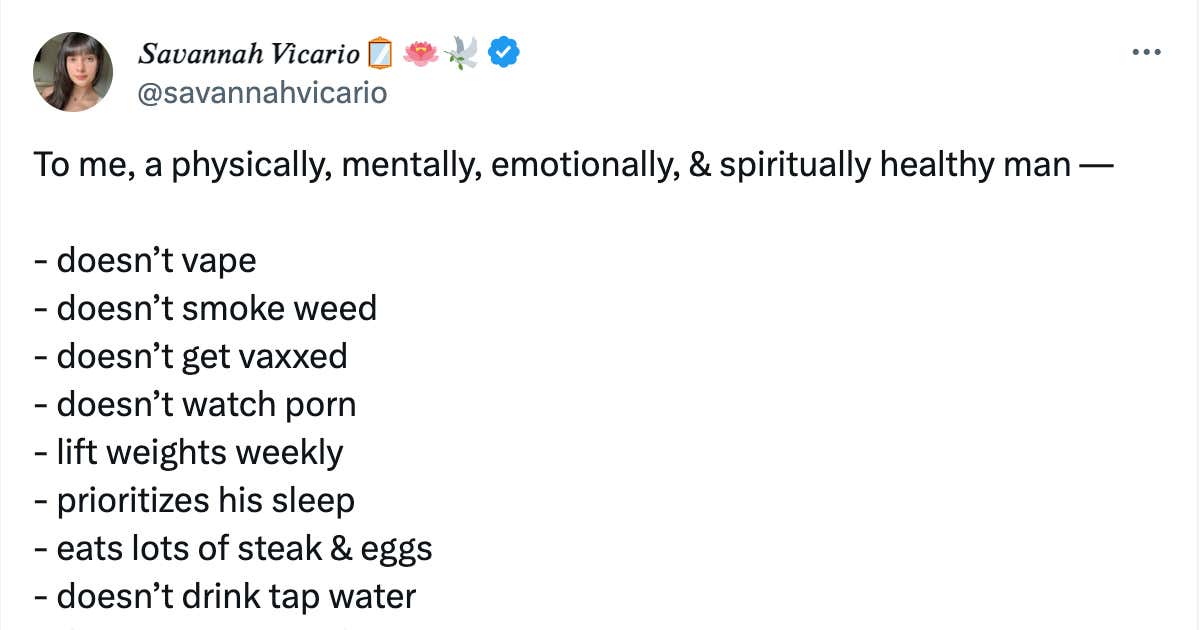Open the three-dot more options menu
This screenshot has height=630, width=1204.
pyautogui.click(x=1146, y=52)
